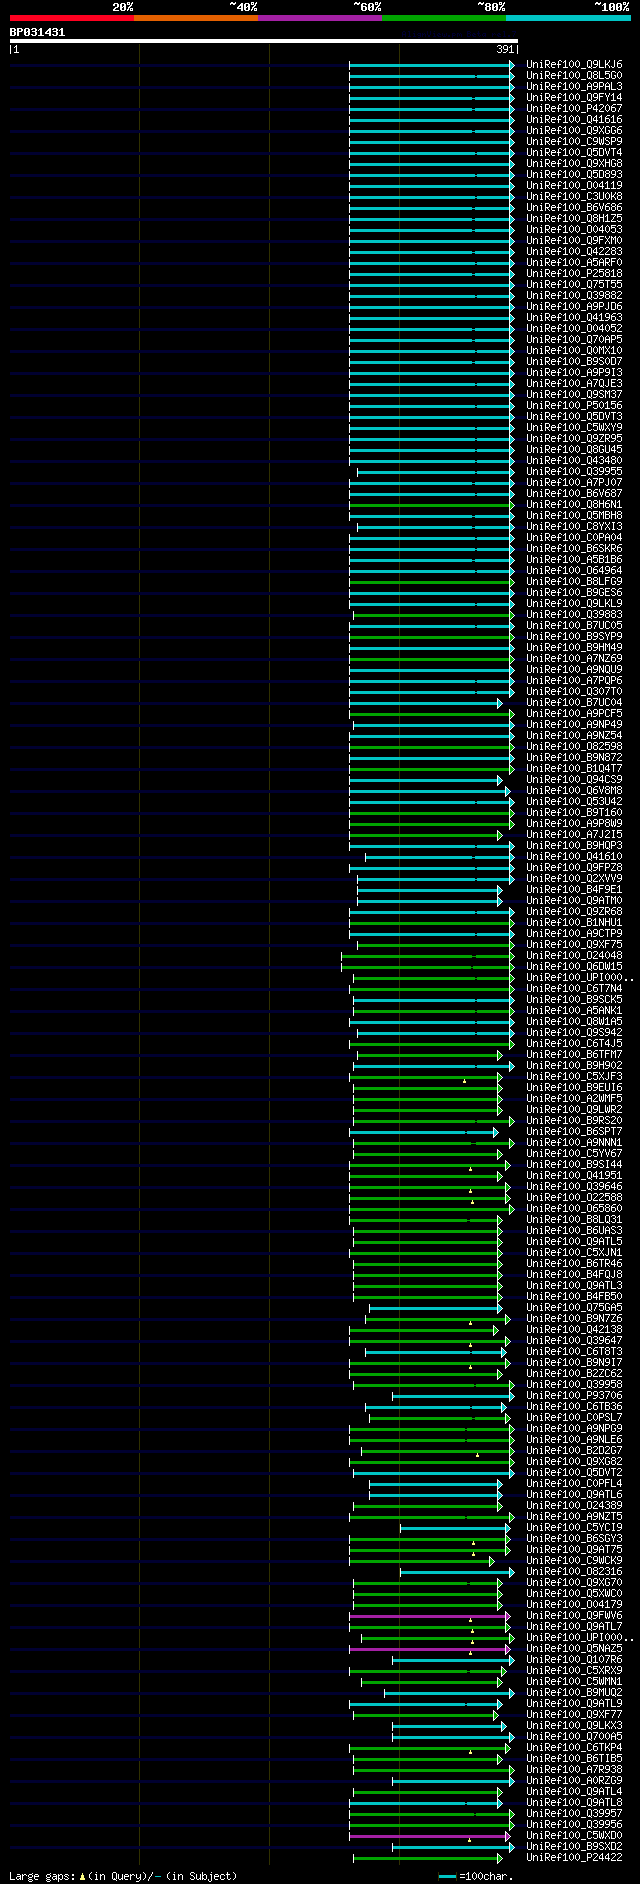The height and width of the screenshot is (1884, 640).
Task: Open hit UniRef100_C6TB36
Action: click(x=574, y=1406)
